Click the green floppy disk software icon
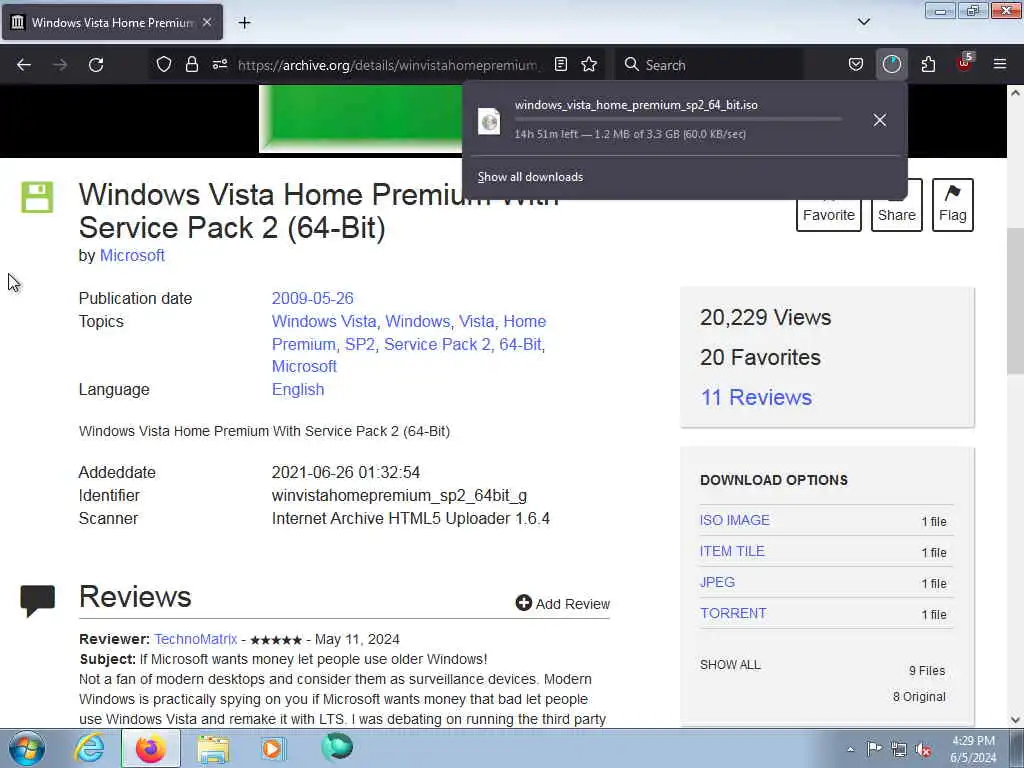 (37, 197)
